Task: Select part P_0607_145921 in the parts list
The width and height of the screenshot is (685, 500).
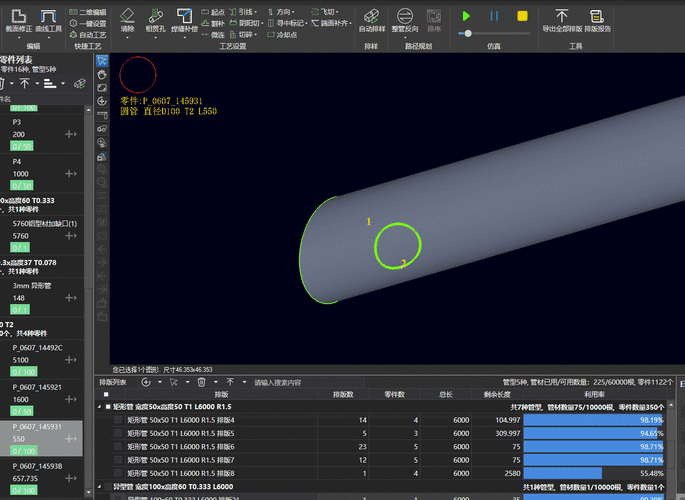Action: pos(42,400)
